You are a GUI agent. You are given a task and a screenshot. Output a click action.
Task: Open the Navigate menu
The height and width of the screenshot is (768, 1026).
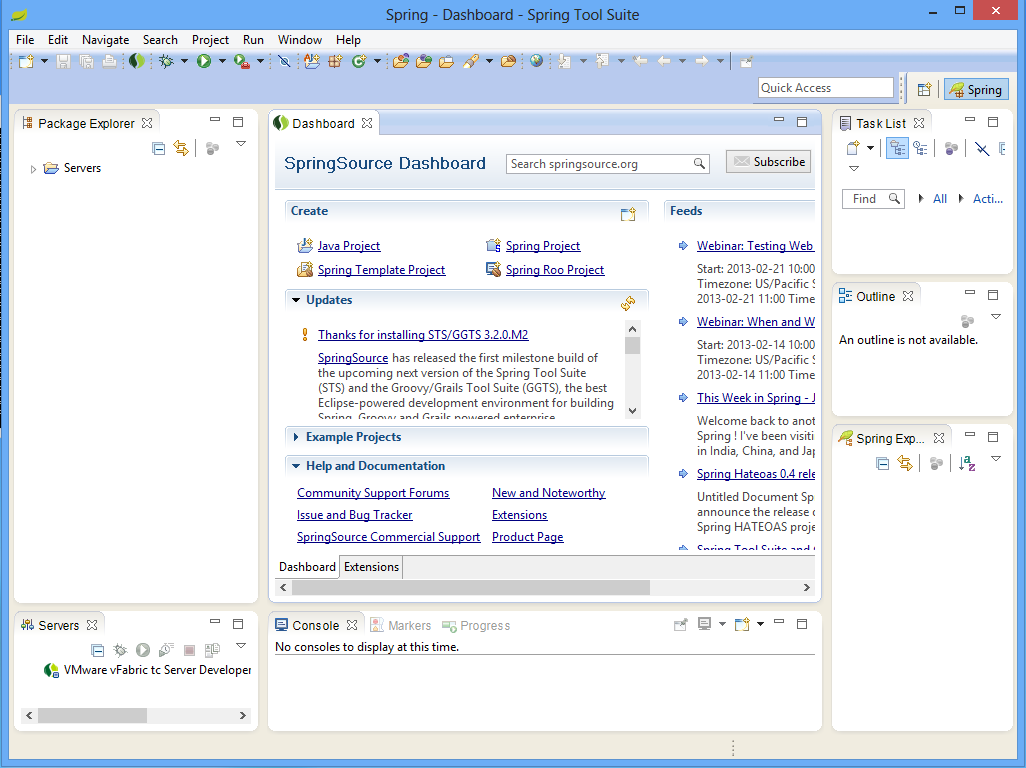tap(105, 40)
